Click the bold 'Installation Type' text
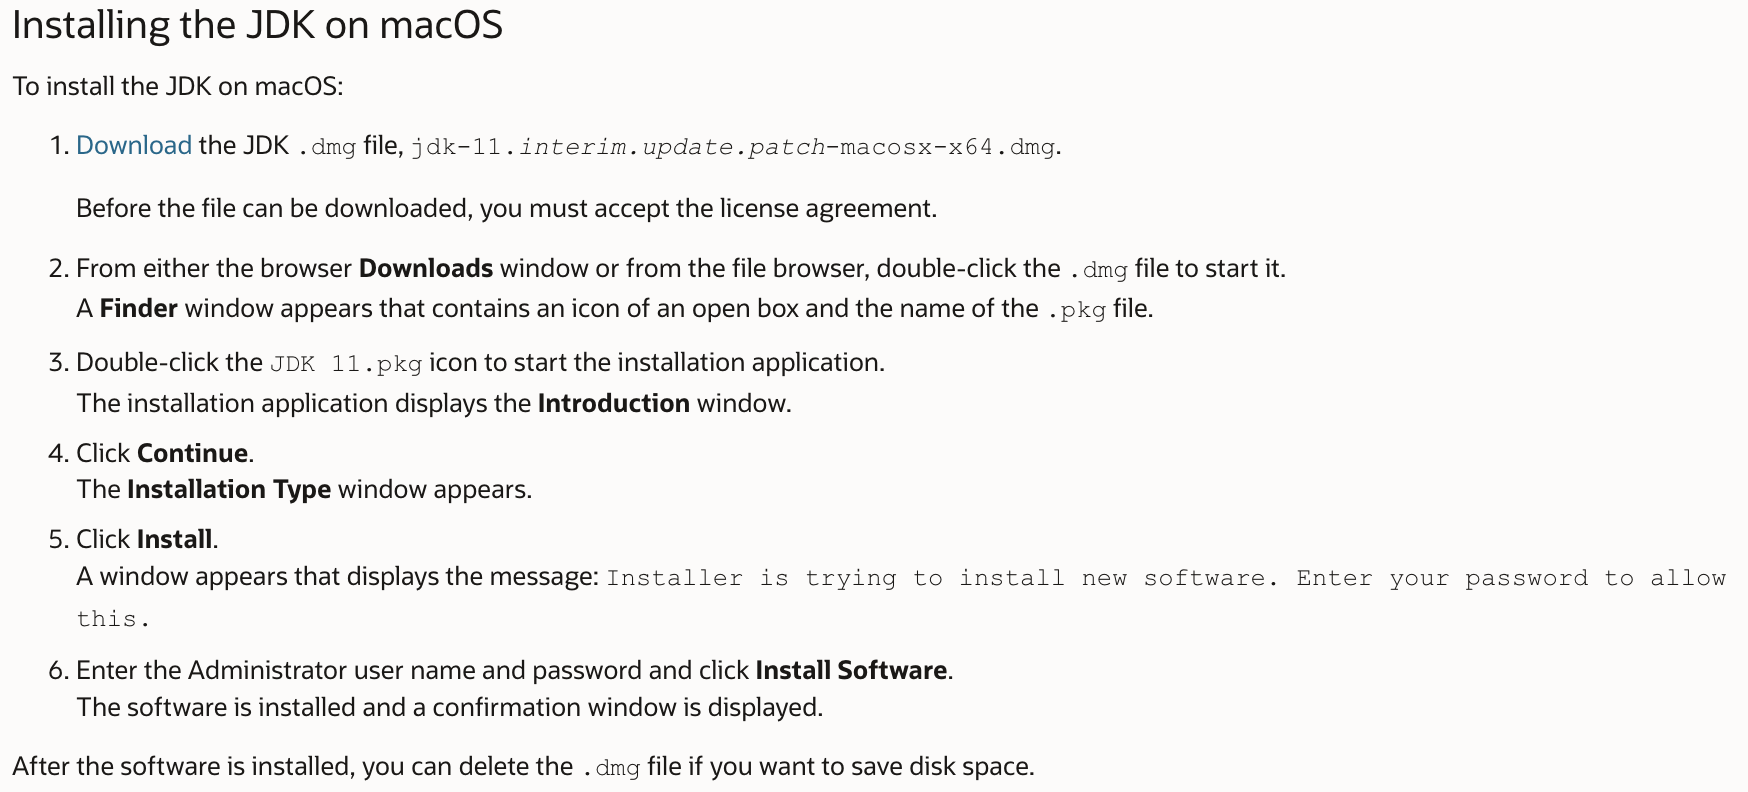The width and height of the screenshot is (1748, 792). (x=229, y=489)
